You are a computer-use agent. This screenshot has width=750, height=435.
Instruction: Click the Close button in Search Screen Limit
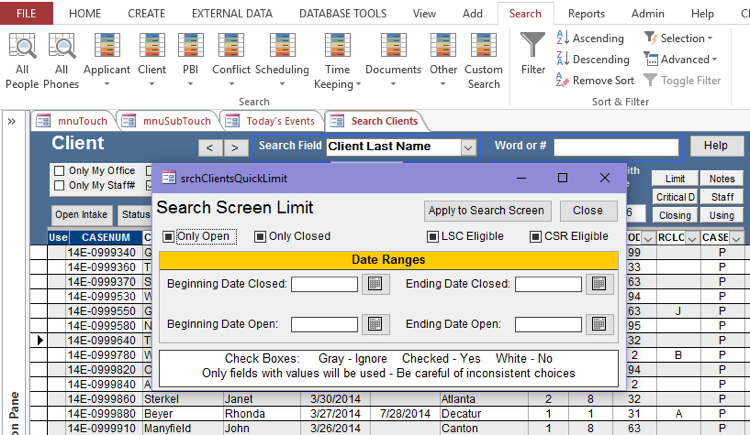coord(588,211)
